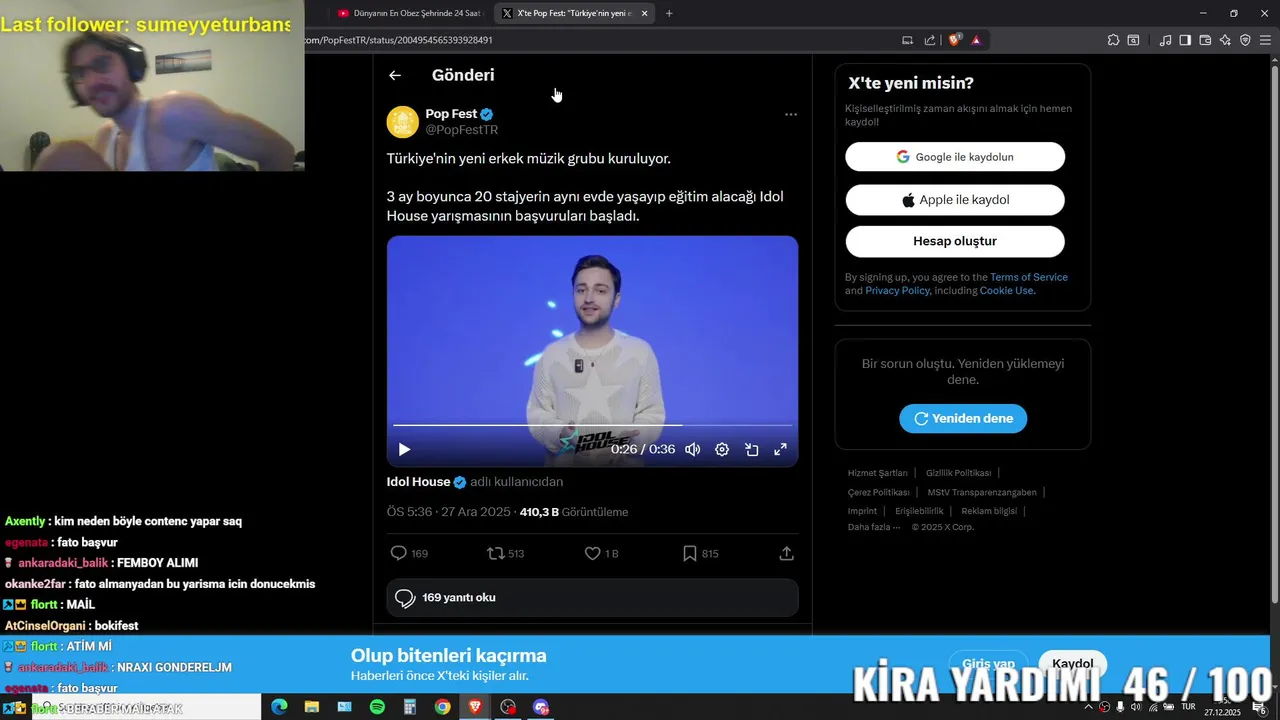1280x720 pixels.
Task: Sign up with 'Google ile kaydolun'
Action: point(955,157)
